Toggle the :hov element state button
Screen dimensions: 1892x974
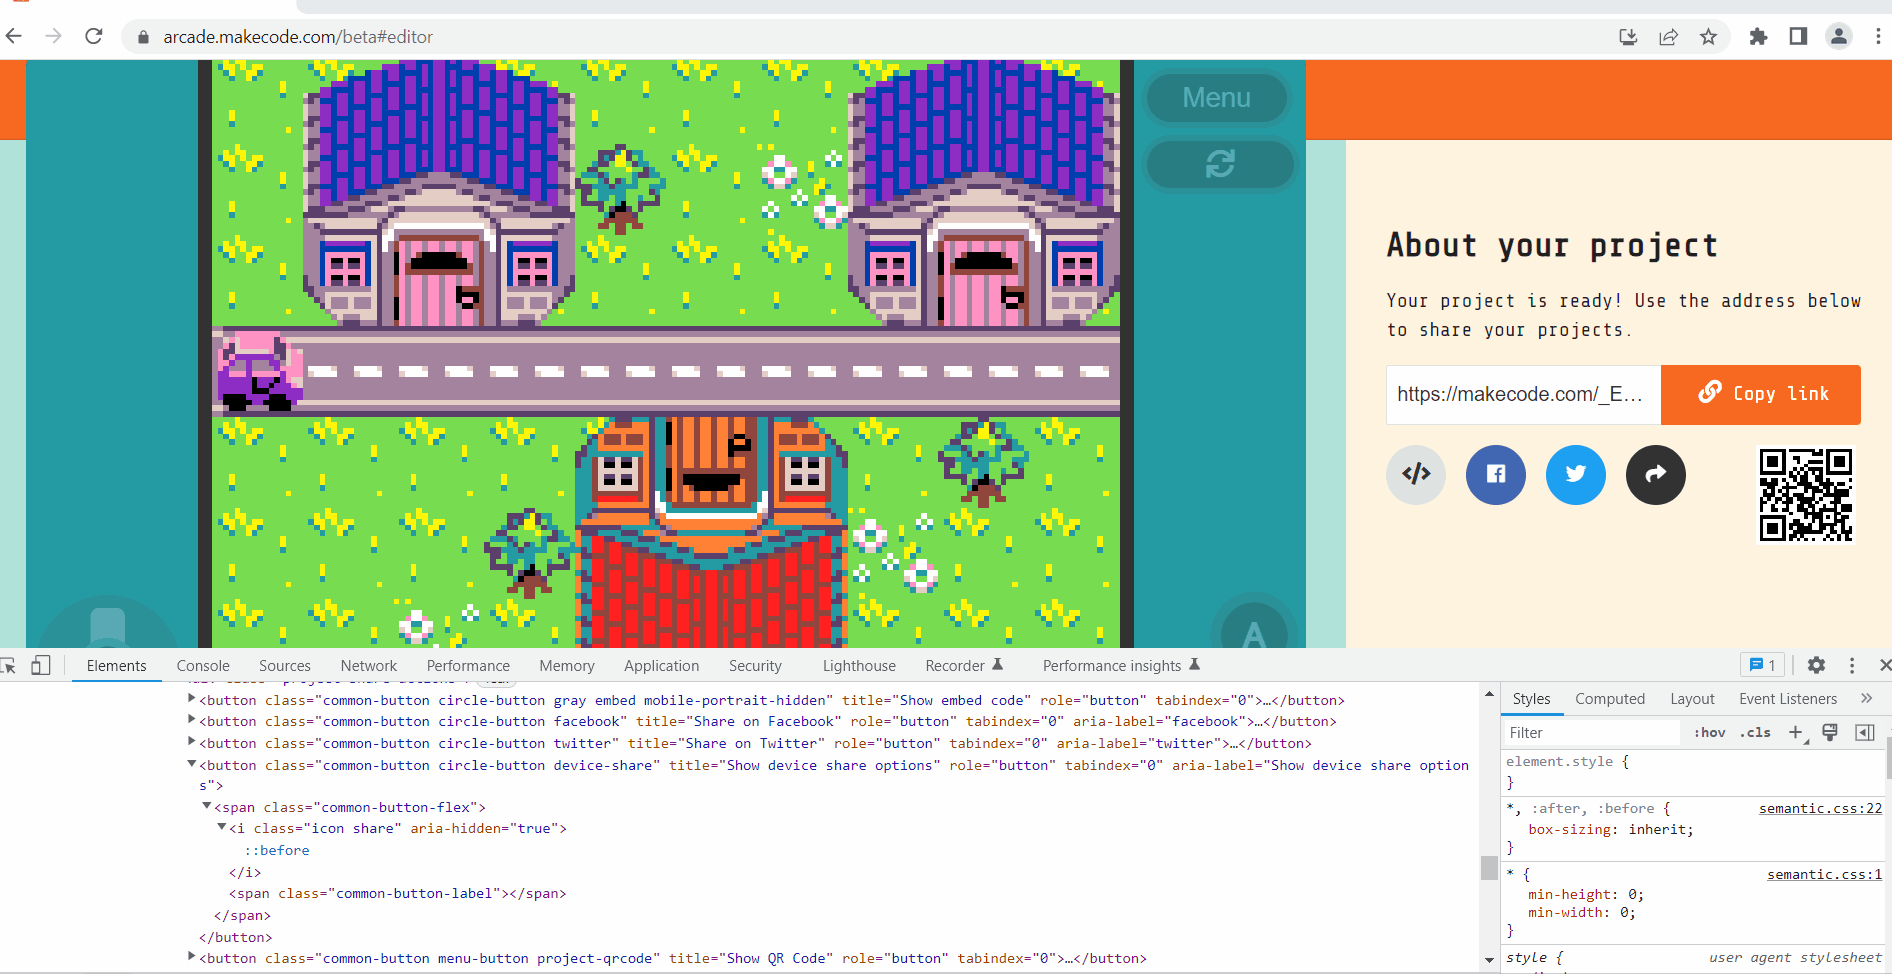tap(1710, 733)
